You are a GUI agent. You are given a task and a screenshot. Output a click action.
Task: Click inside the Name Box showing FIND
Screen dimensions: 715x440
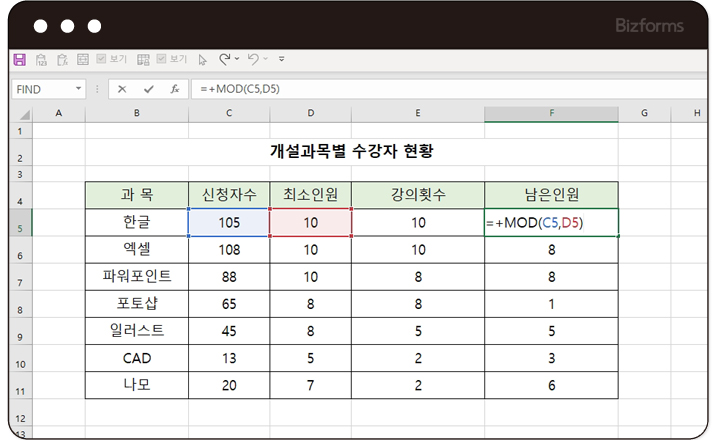[42, 89]
